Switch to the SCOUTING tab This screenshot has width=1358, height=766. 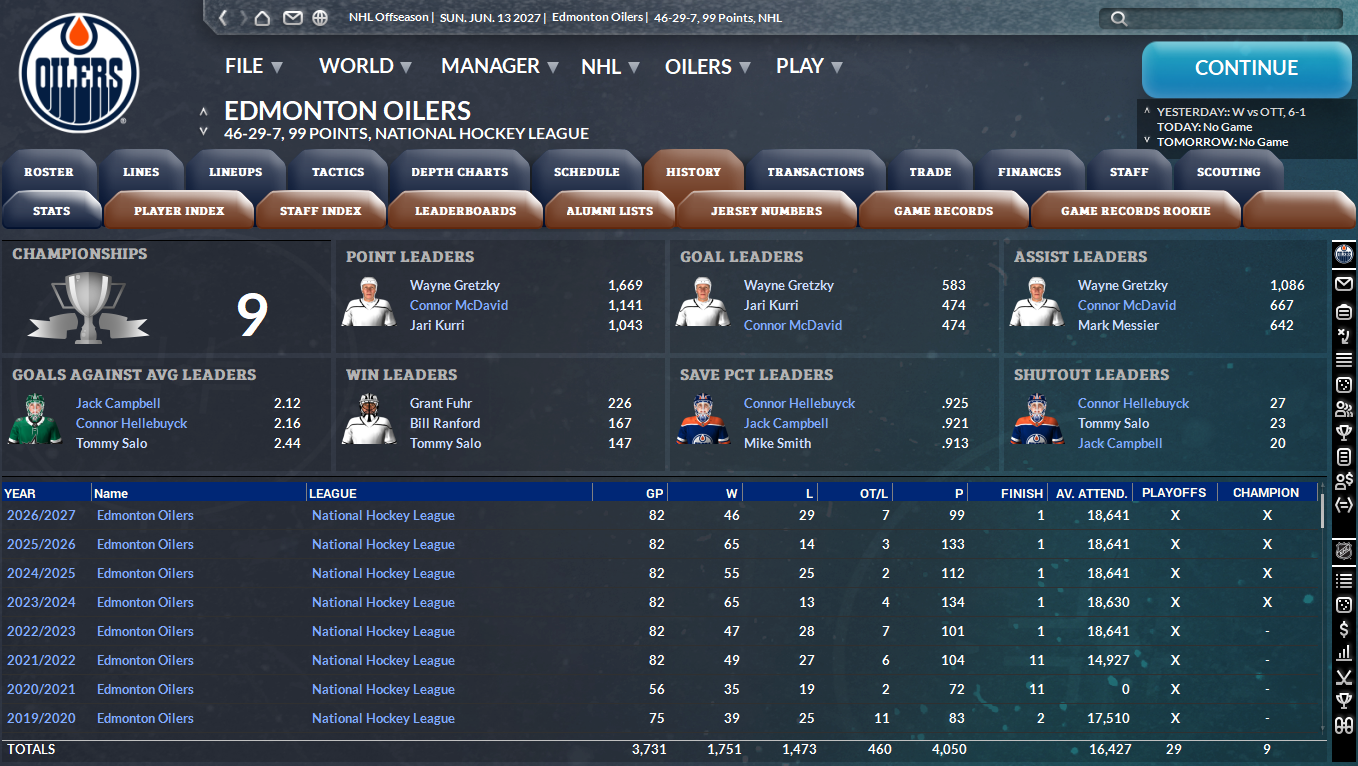[1229, 172]
